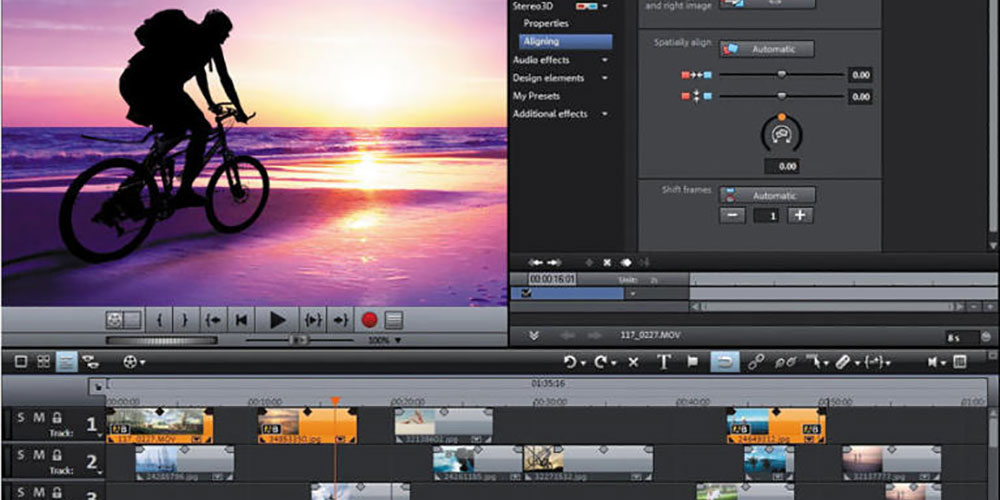The height and width of the screenshot is (500, 1000).
Task: Adjust the vertical alignment slider handle
Action: point(781,96)
